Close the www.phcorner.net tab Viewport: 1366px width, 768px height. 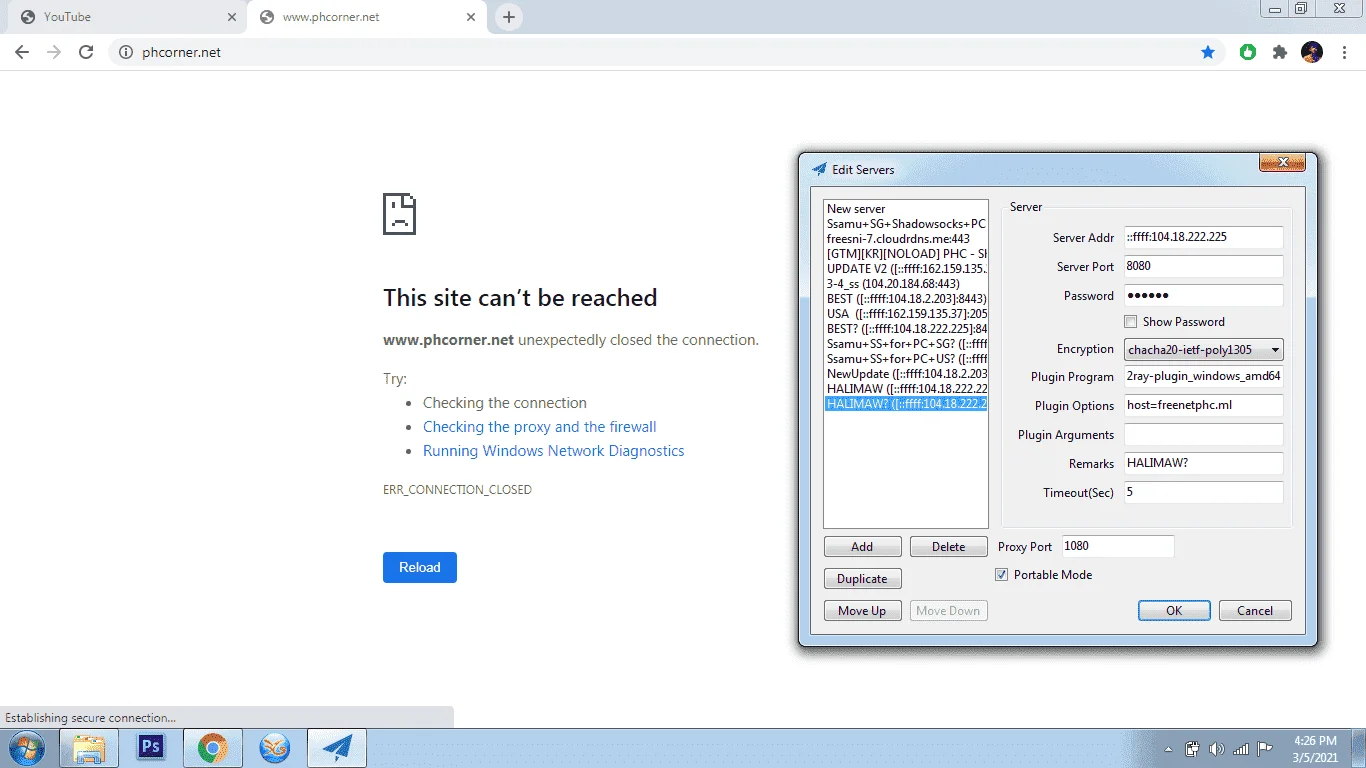471,17
